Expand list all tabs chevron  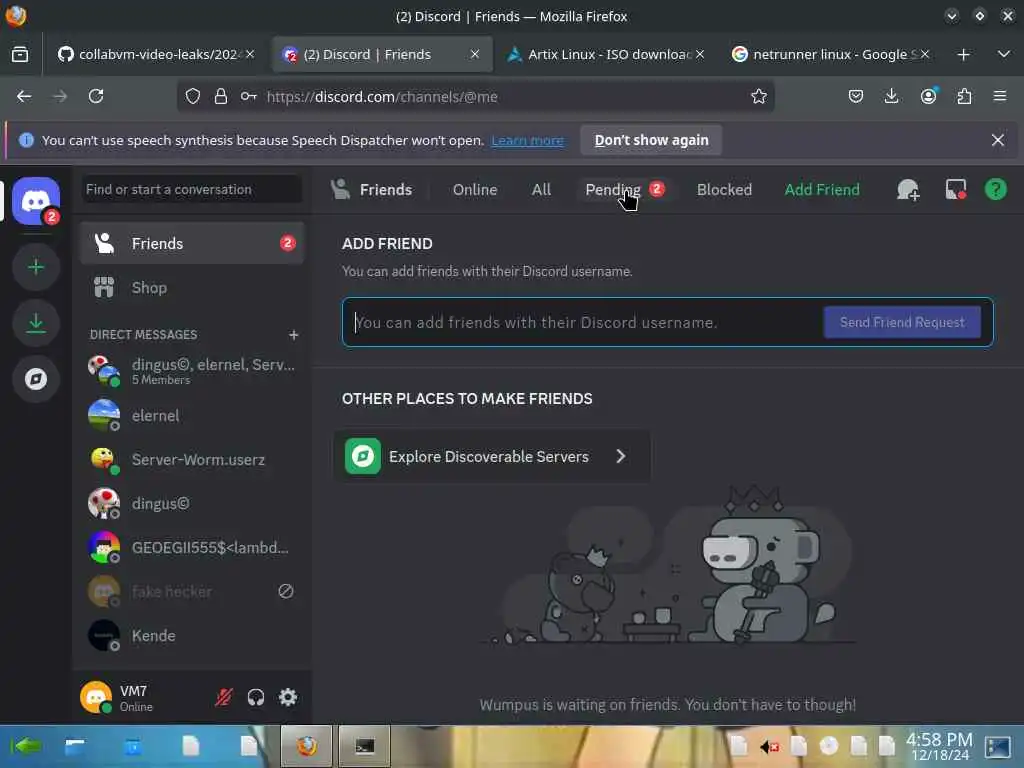[1004, 54]
